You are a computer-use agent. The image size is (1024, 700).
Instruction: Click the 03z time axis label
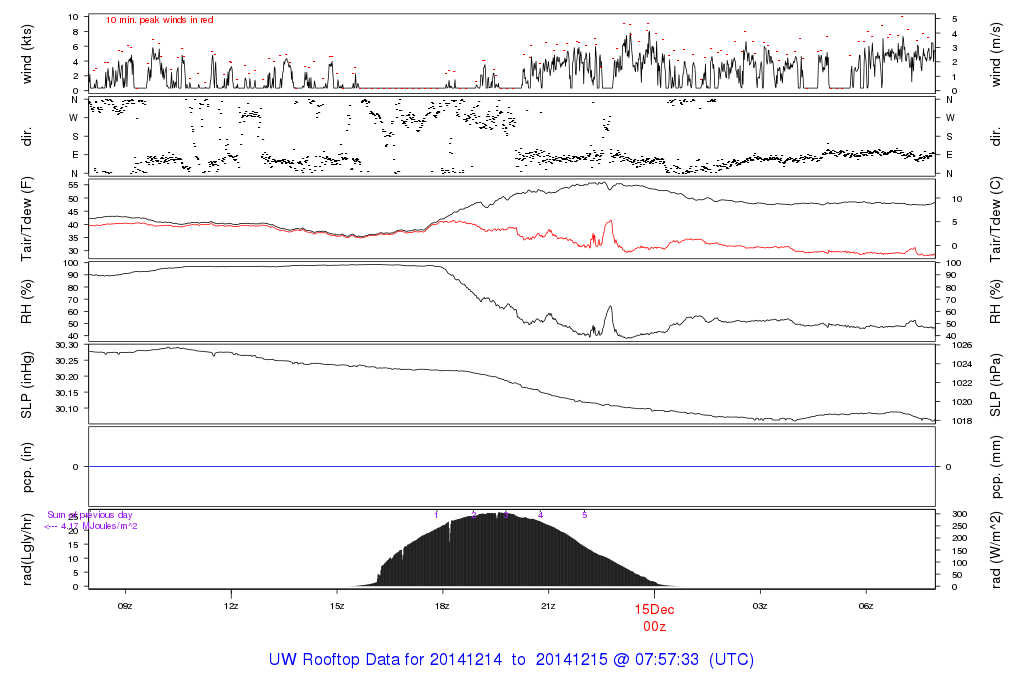click(760, 605)
